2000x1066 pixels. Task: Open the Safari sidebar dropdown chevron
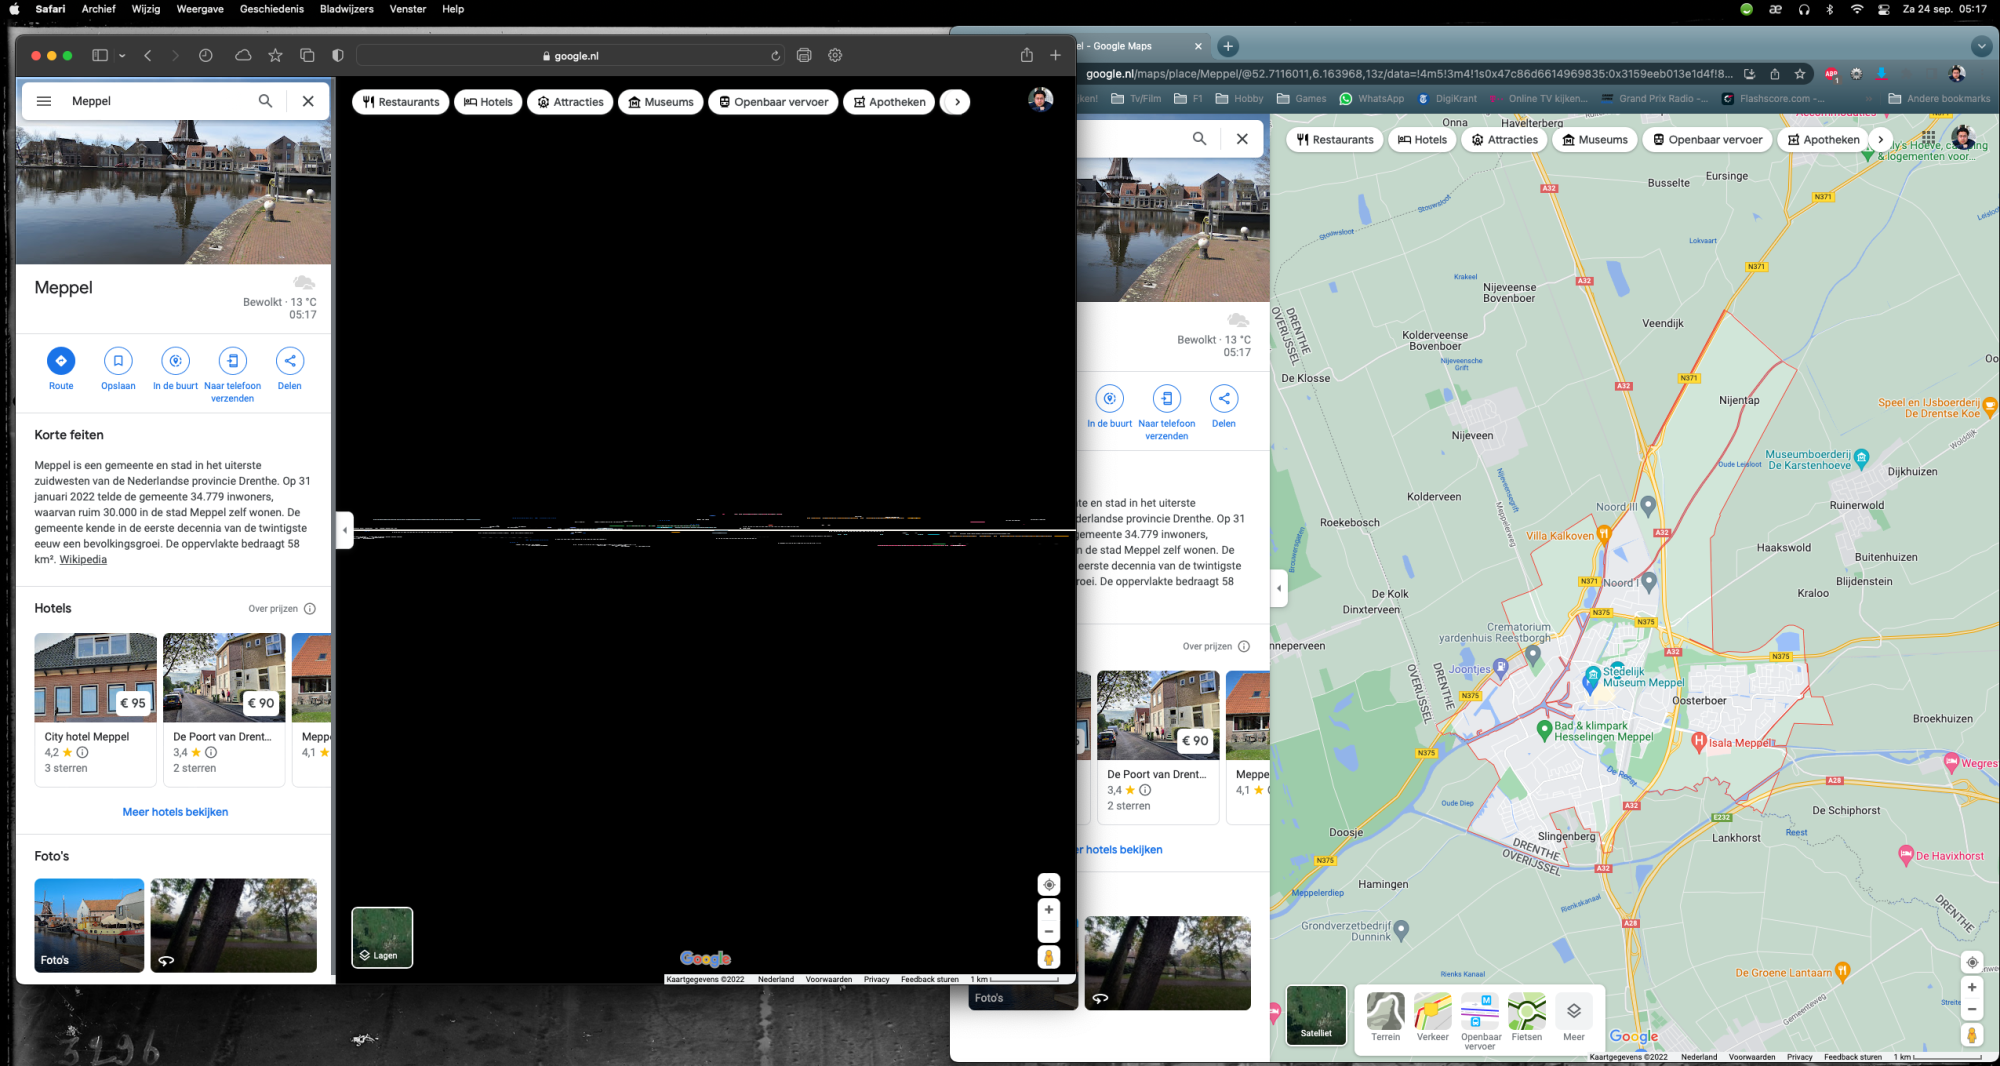pos(122,56)
